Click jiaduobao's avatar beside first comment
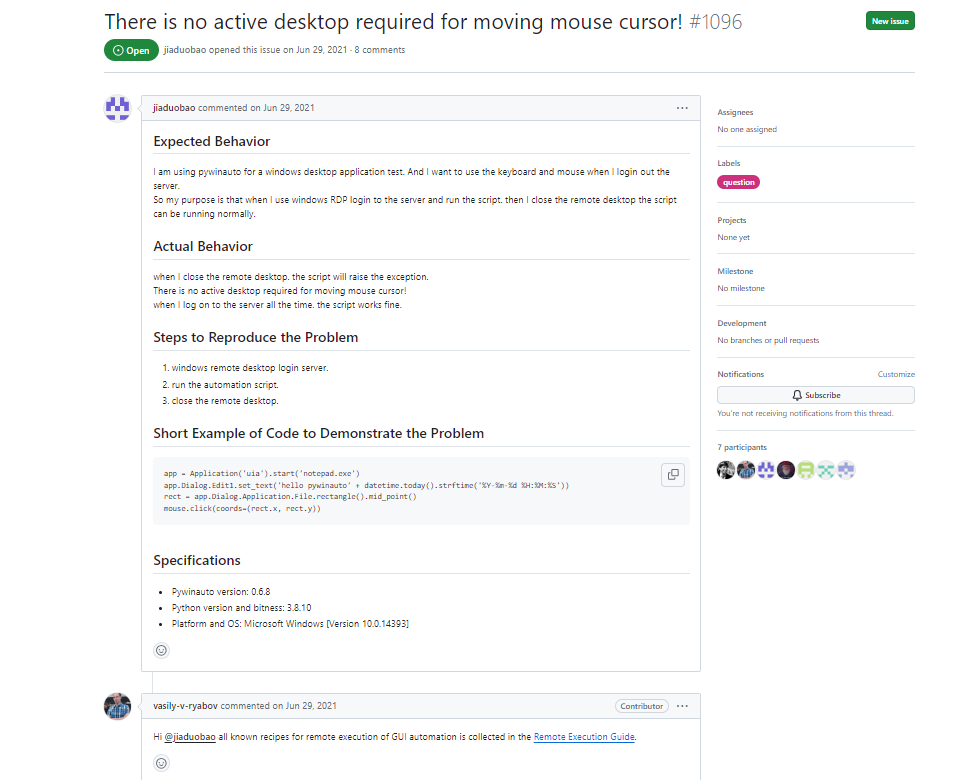961x780 pixels. pyautogui.click(x=117, y=108)
